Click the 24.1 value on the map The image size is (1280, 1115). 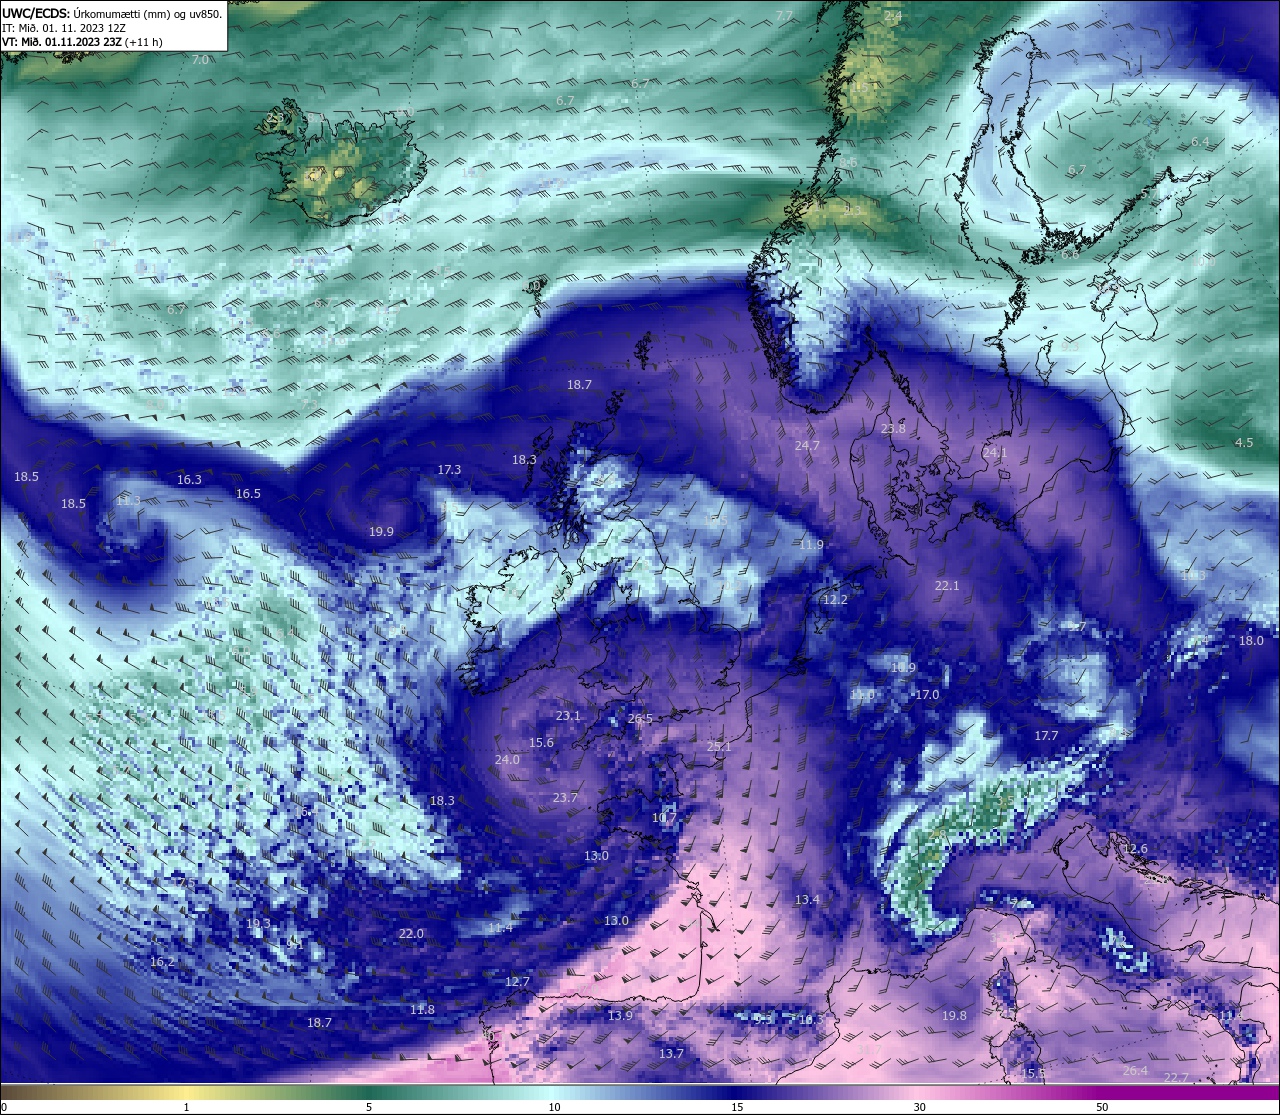[x=995, y=452]
